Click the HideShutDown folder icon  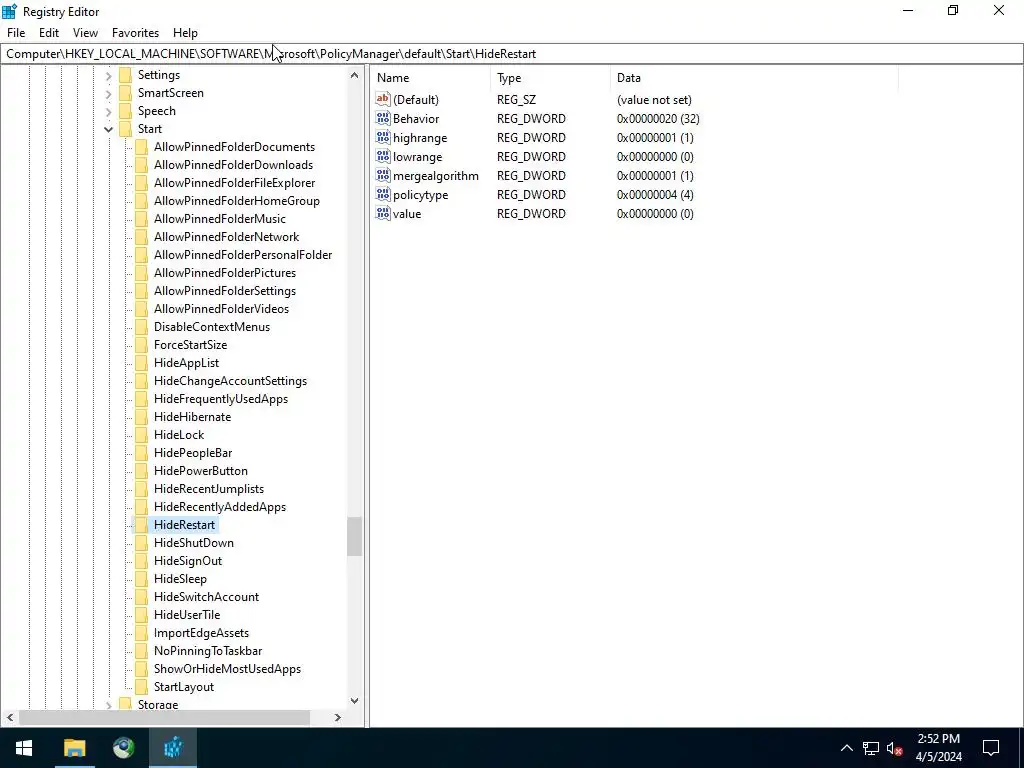click(x=141, y=543)
